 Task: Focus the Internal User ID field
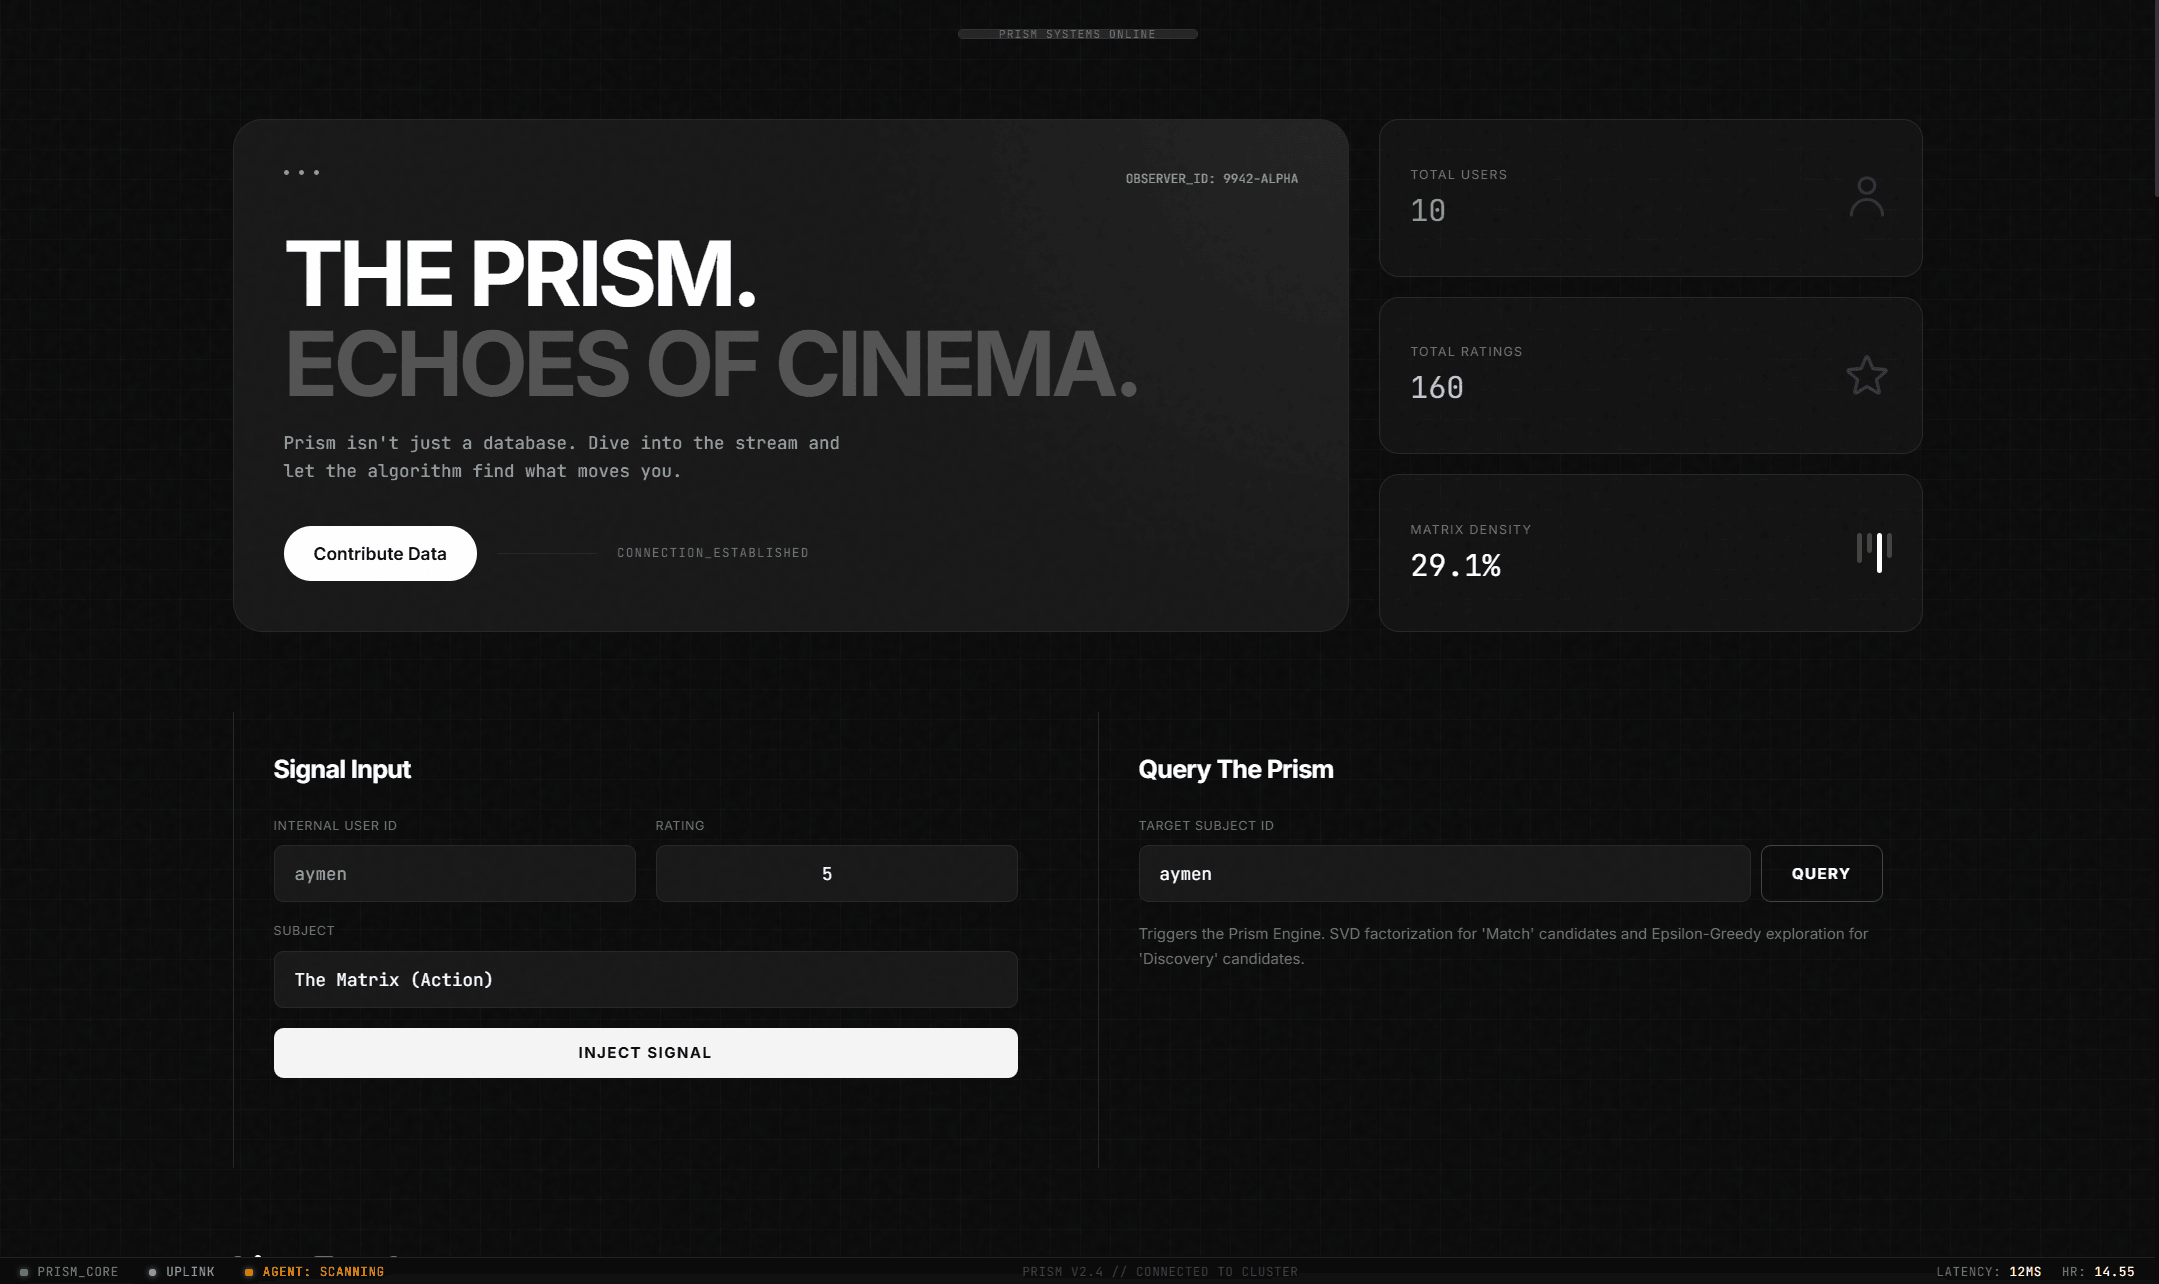454,873
